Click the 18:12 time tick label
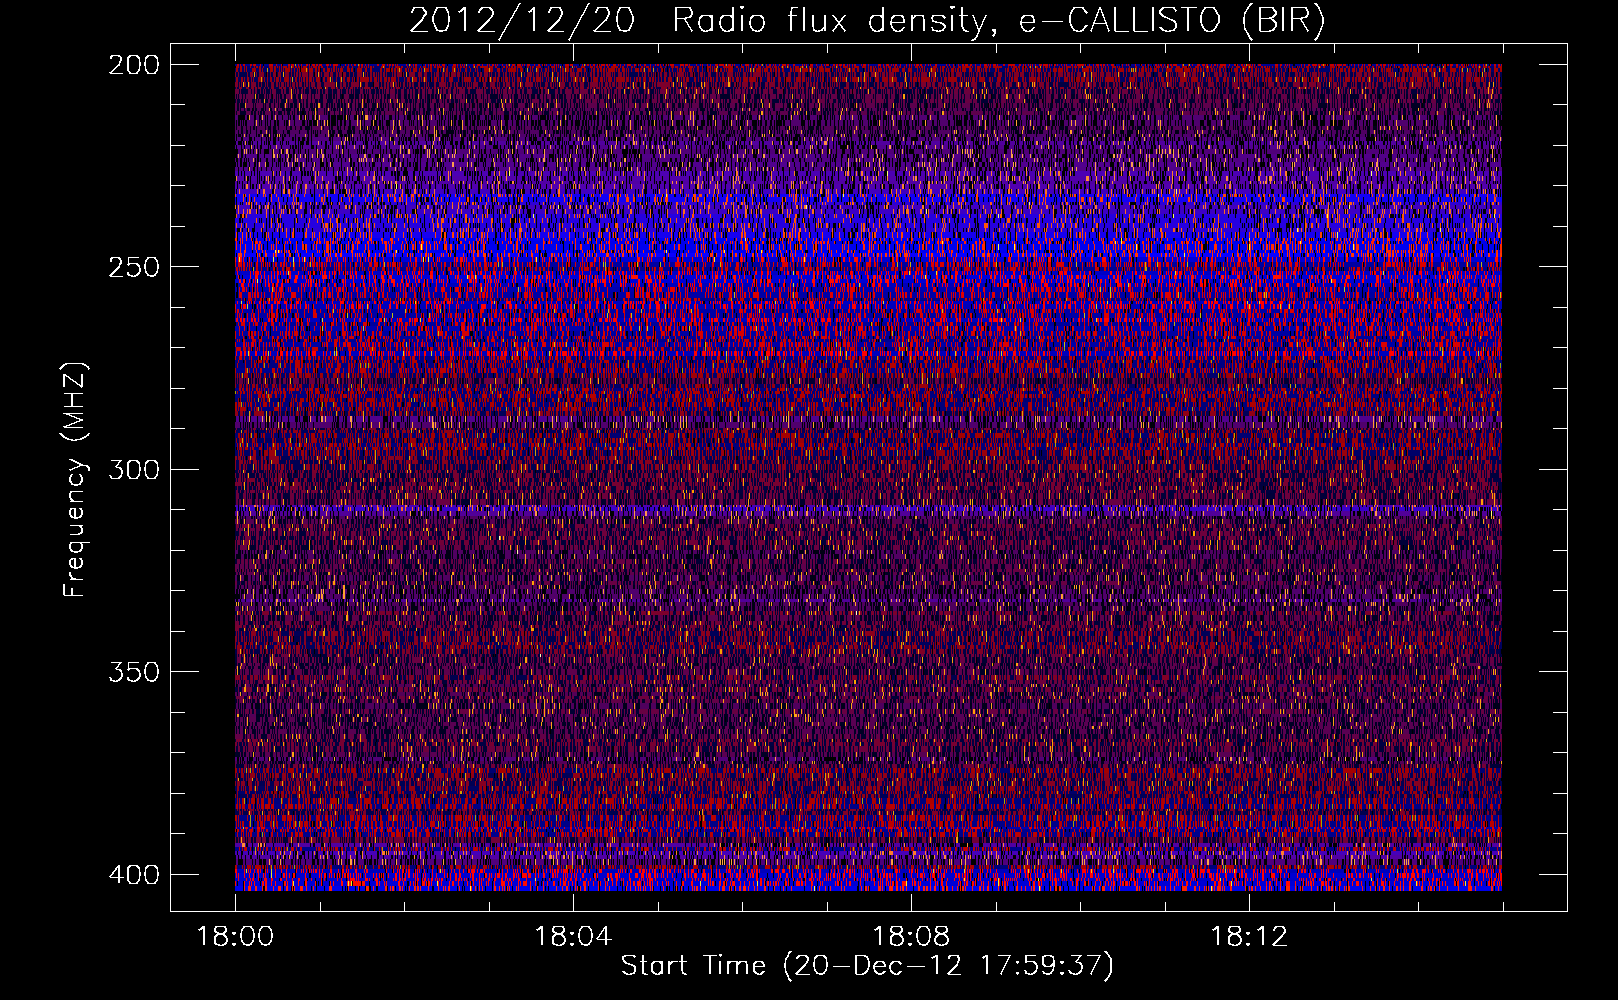1618x1000 pixels. [1249, 937]
